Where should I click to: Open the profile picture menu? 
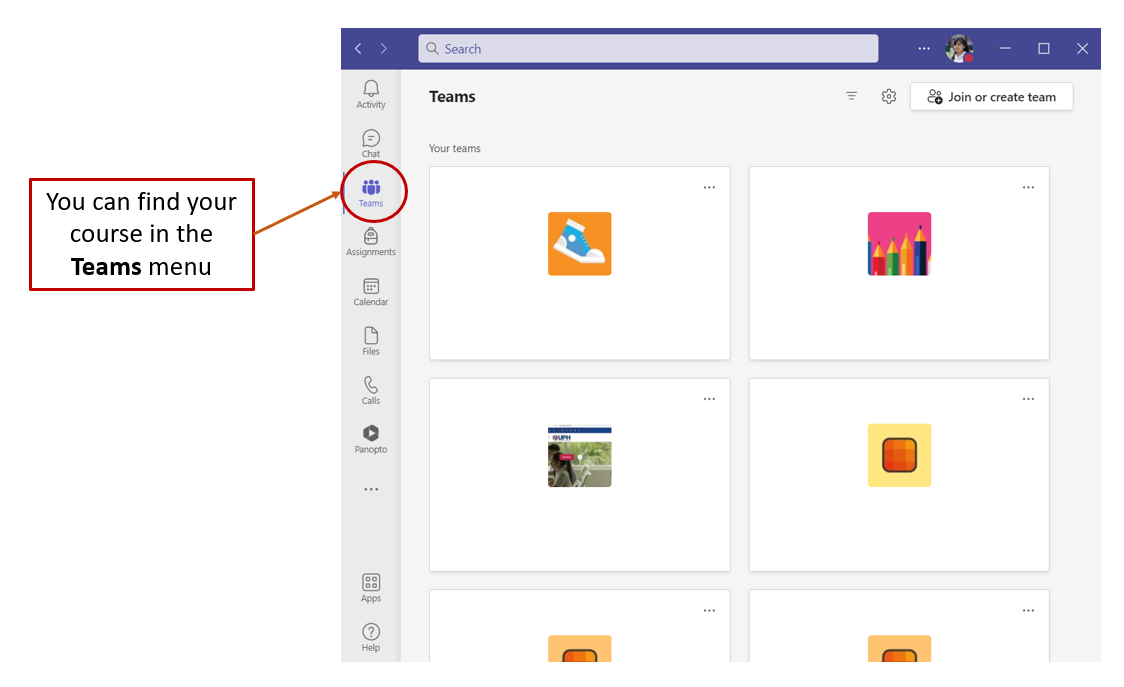point(959,49)
